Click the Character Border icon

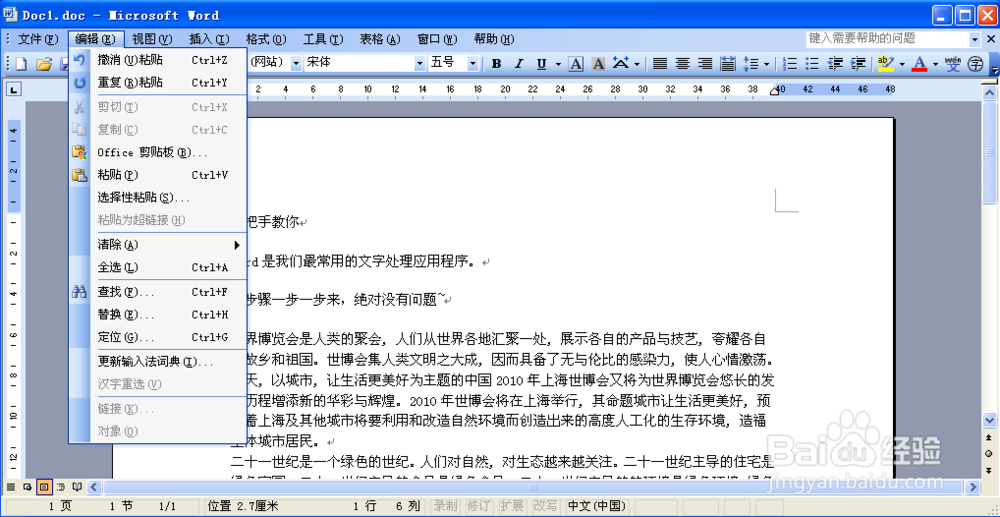[x=576, y=64]
